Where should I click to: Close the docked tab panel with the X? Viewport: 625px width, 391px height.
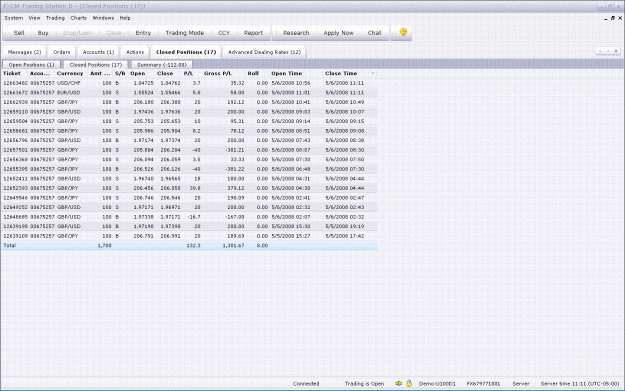pyautogui.click(x=616, y=51)
